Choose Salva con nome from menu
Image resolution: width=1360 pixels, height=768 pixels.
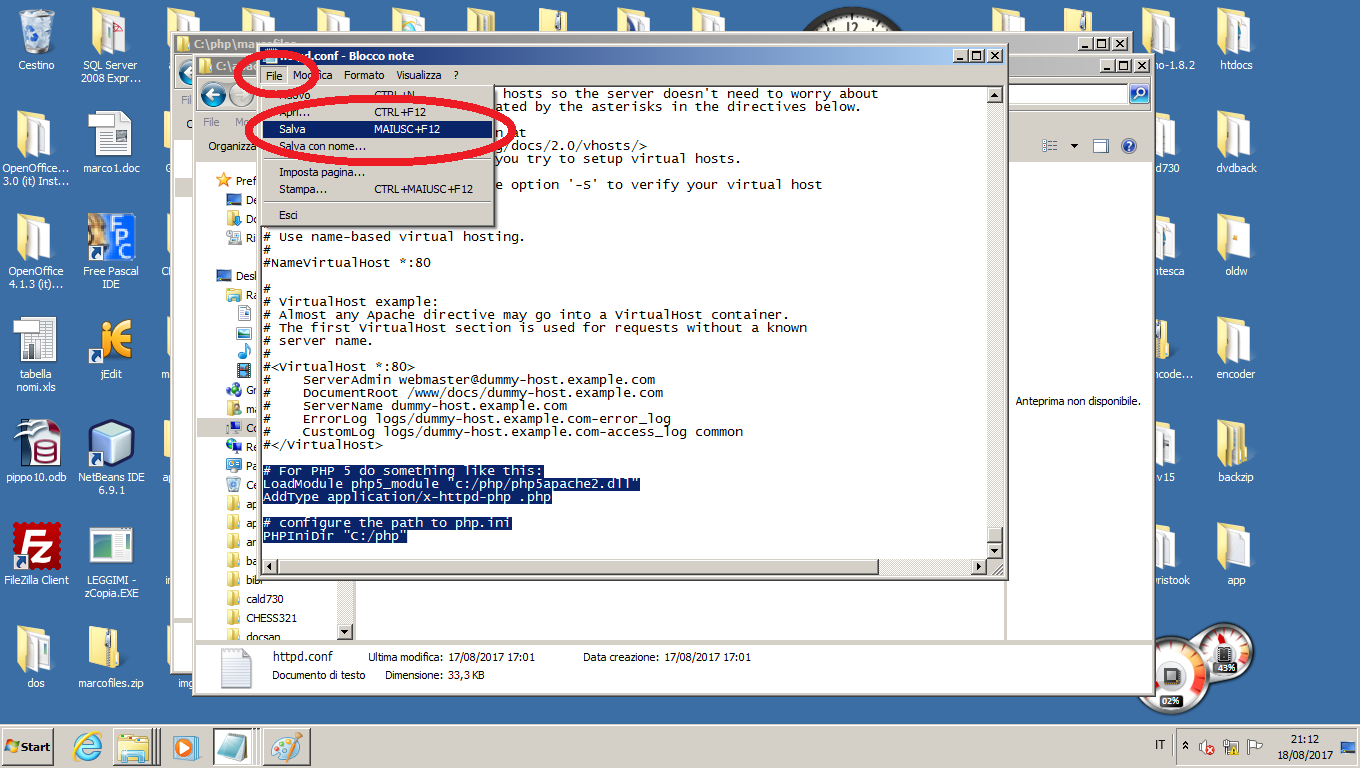[322, 146]
